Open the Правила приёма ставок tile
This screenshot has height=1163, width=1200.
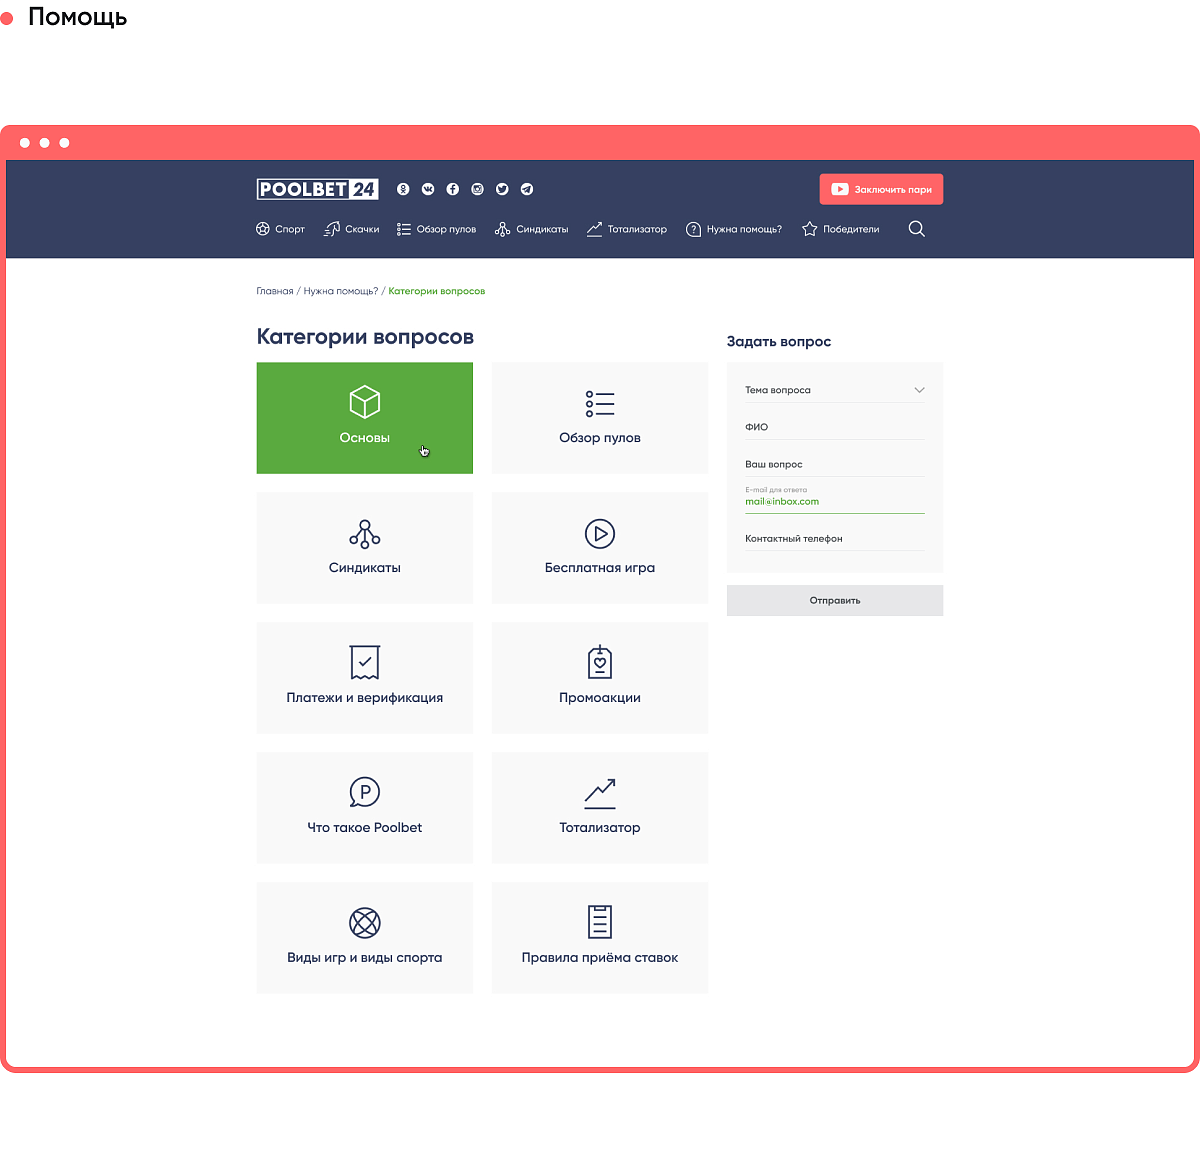click(600, 938)
